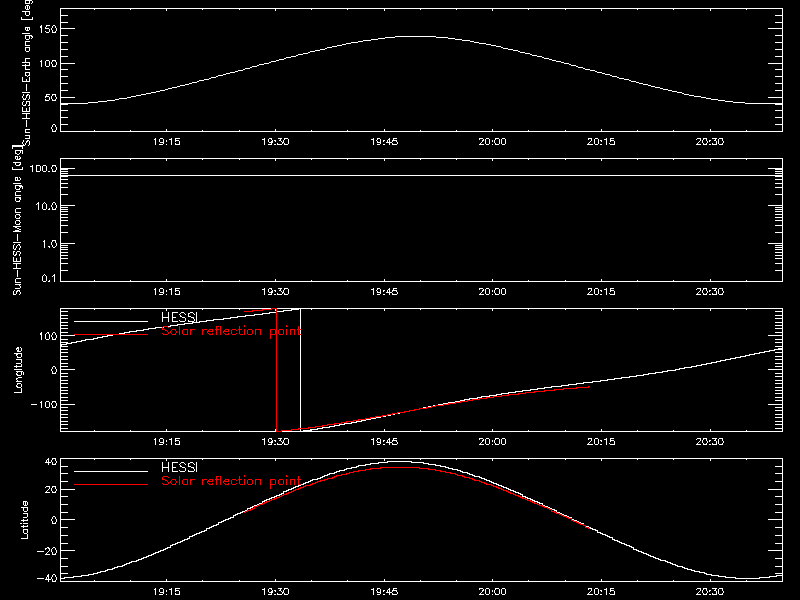Click HESSI legend label in Longitude plot

(179, 317)
